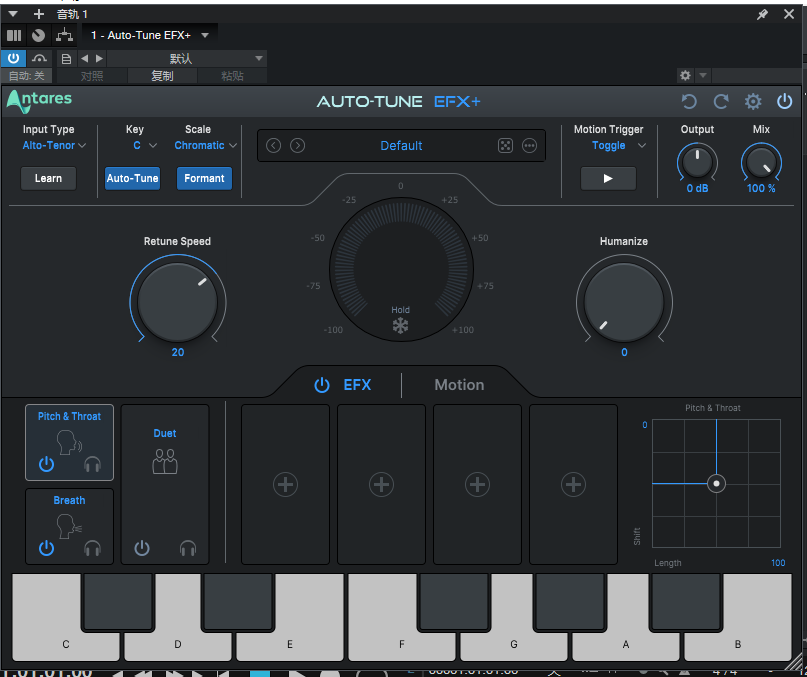Go to next preset with right arrow

coord(297,146)
